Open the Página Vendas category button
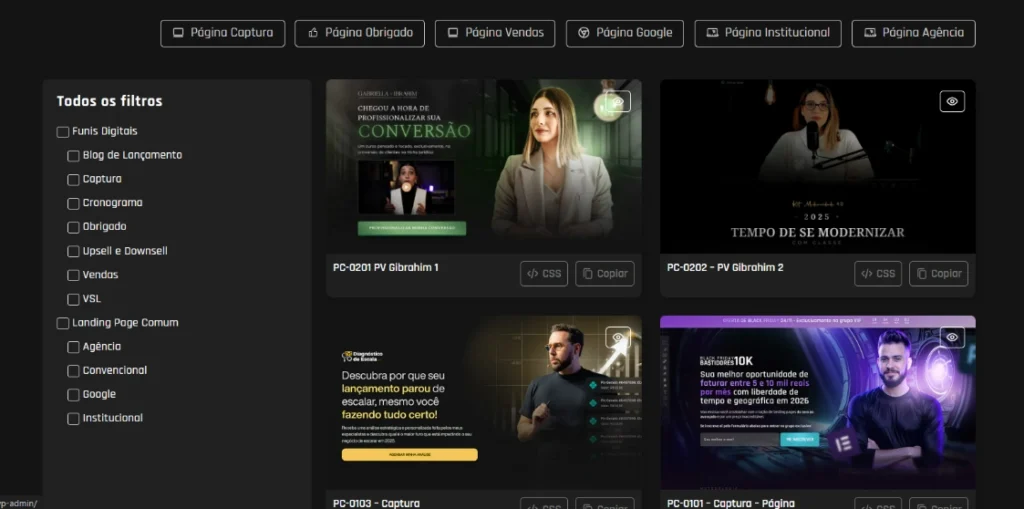The width and height of the screenshot is (1024, 509). tap(495, 33)
